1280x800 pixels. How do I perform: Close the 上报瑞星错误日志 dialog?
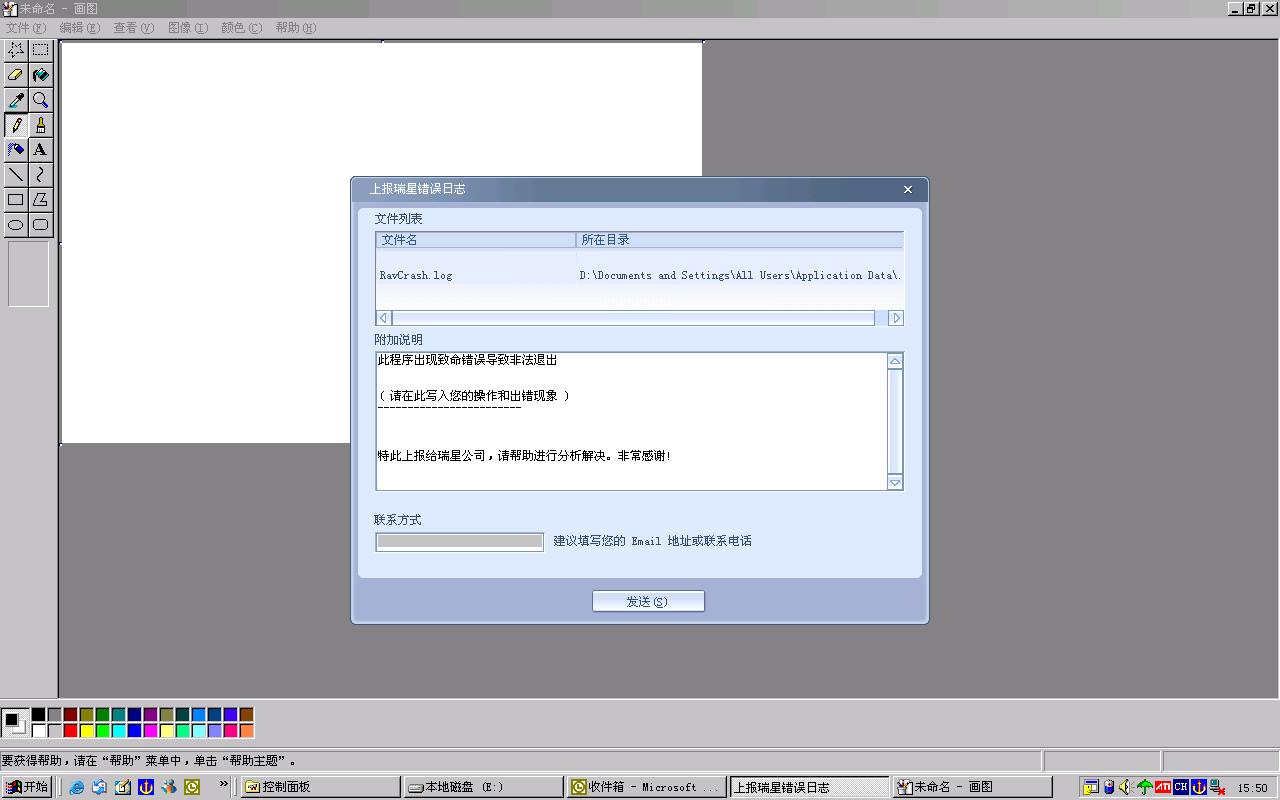point(907,189)
